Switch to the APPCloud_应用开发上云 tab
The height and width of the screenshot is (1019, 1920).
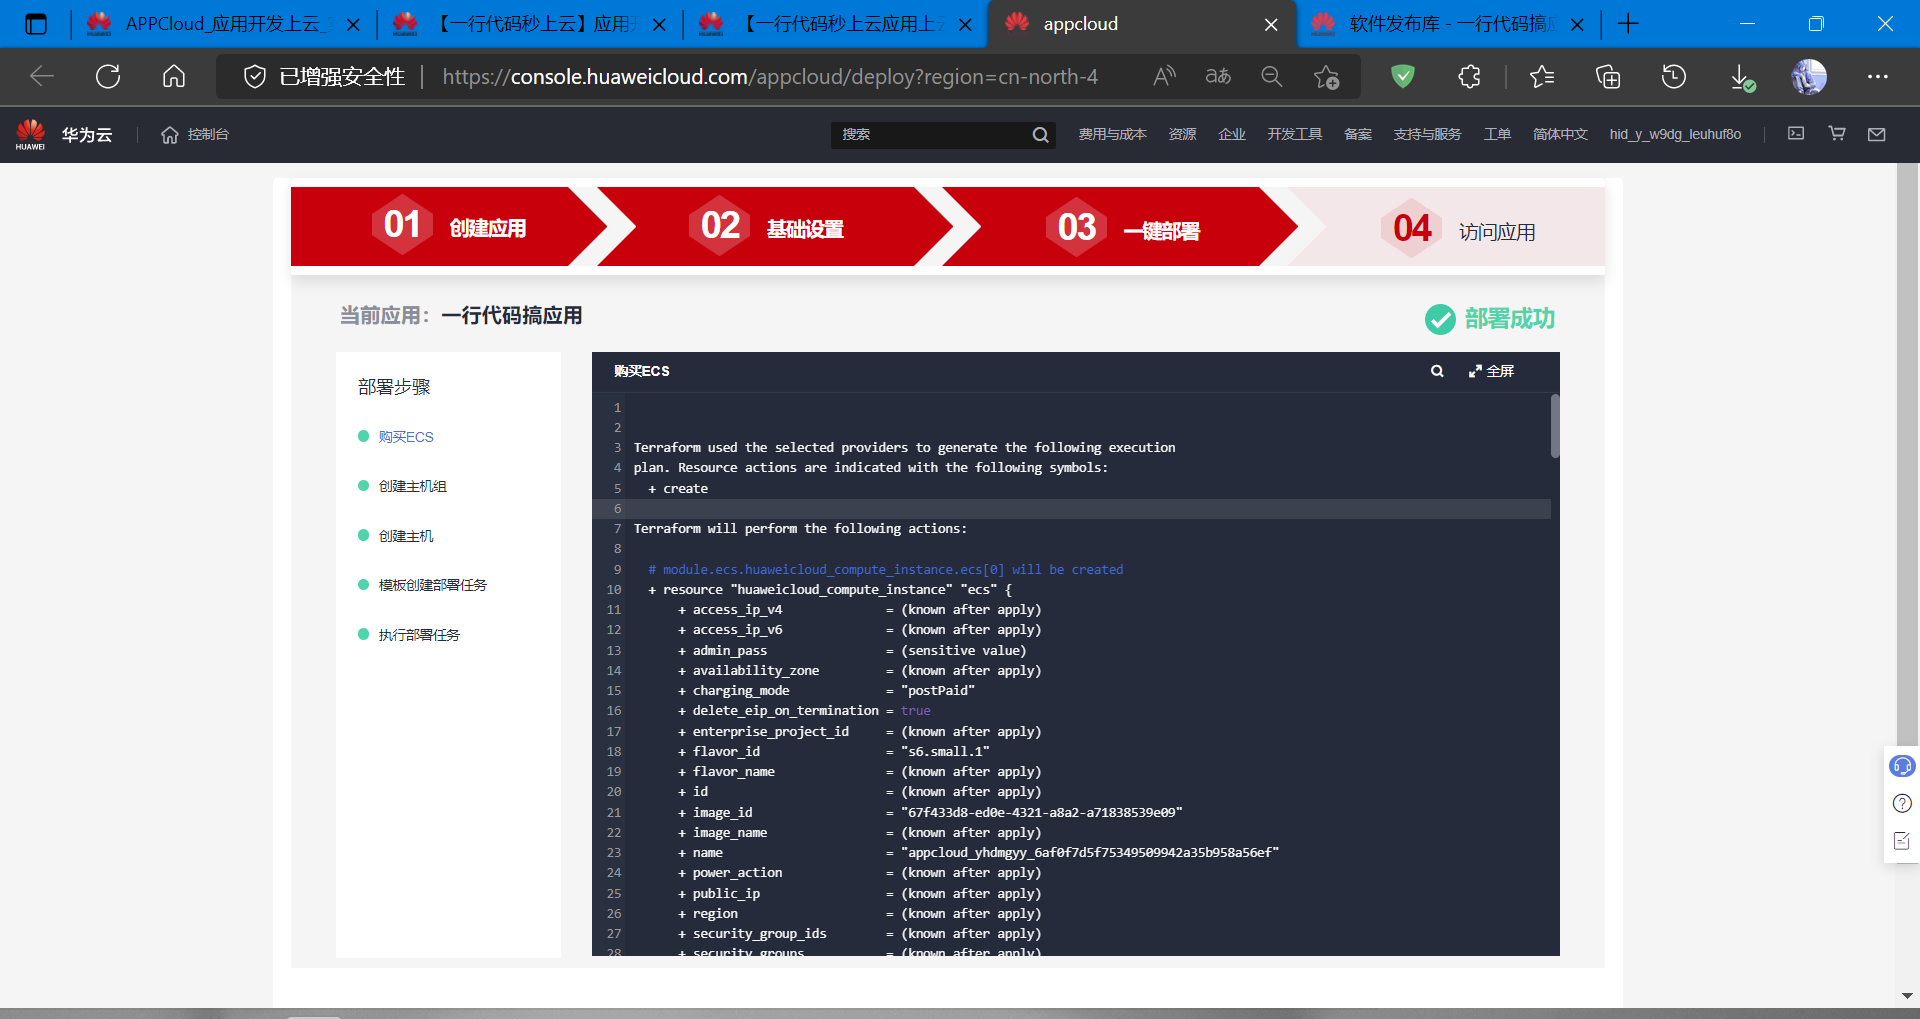pos(222,24)
